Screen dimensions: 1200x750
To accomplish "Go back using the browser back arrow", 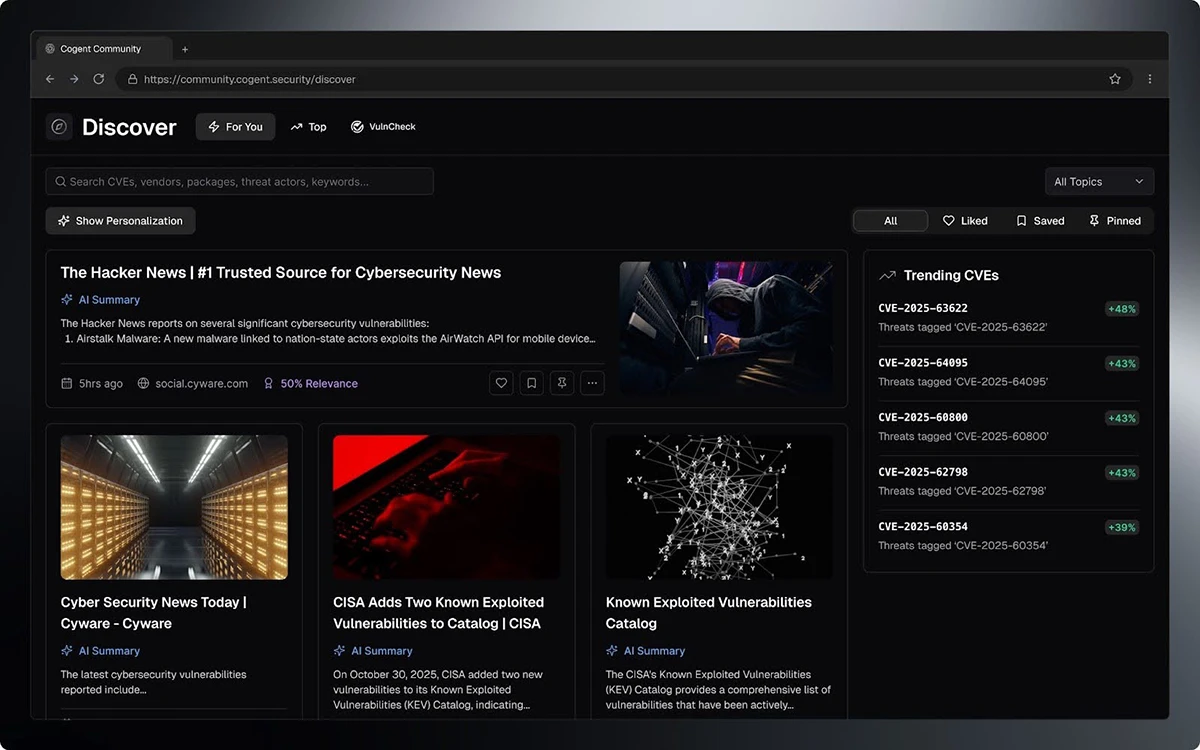I will [x=50, y=79].
